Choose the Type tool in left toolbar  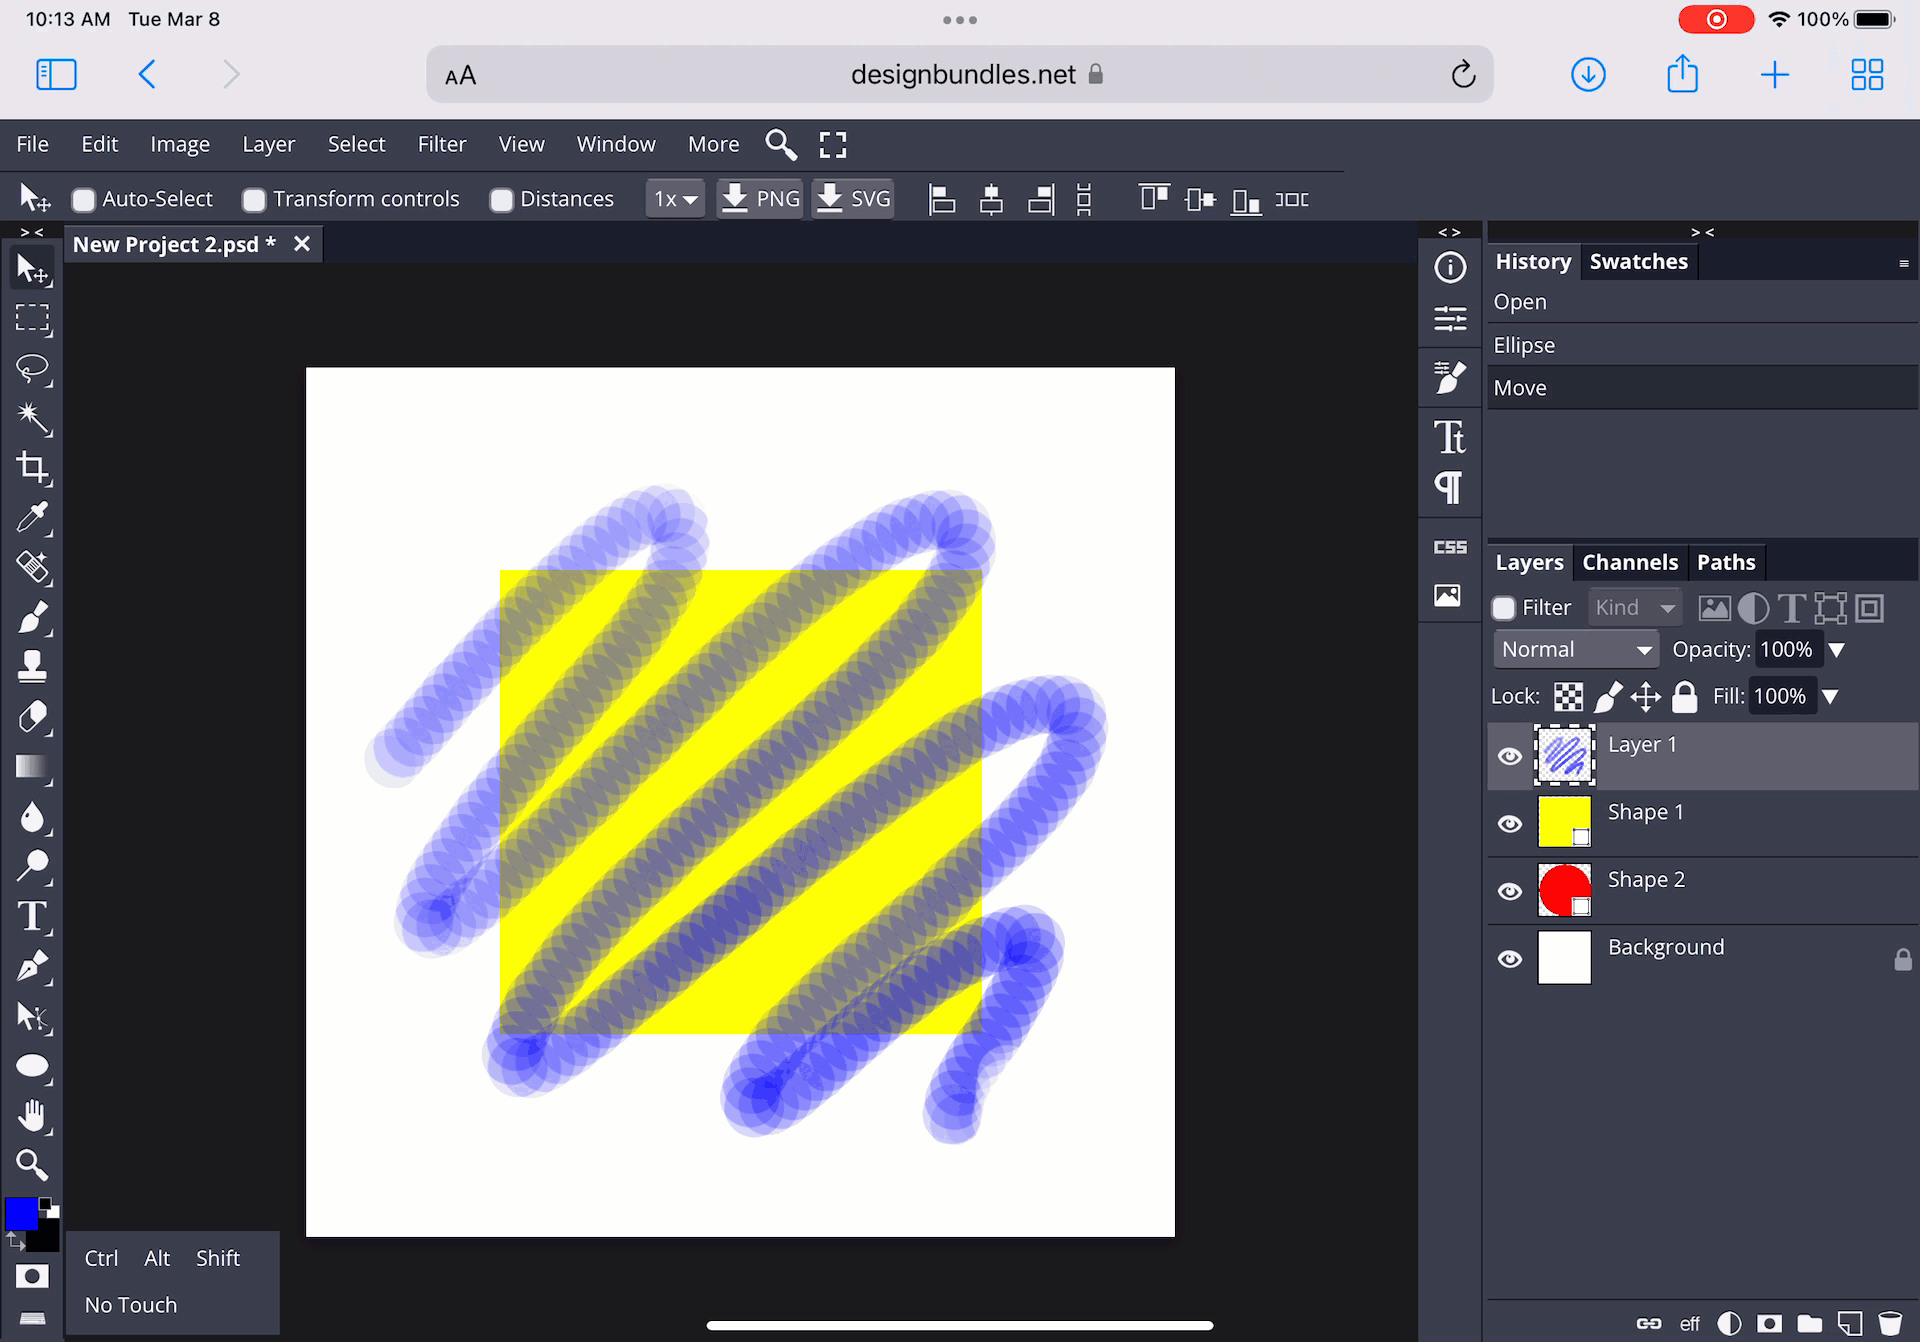coord(33,916)
